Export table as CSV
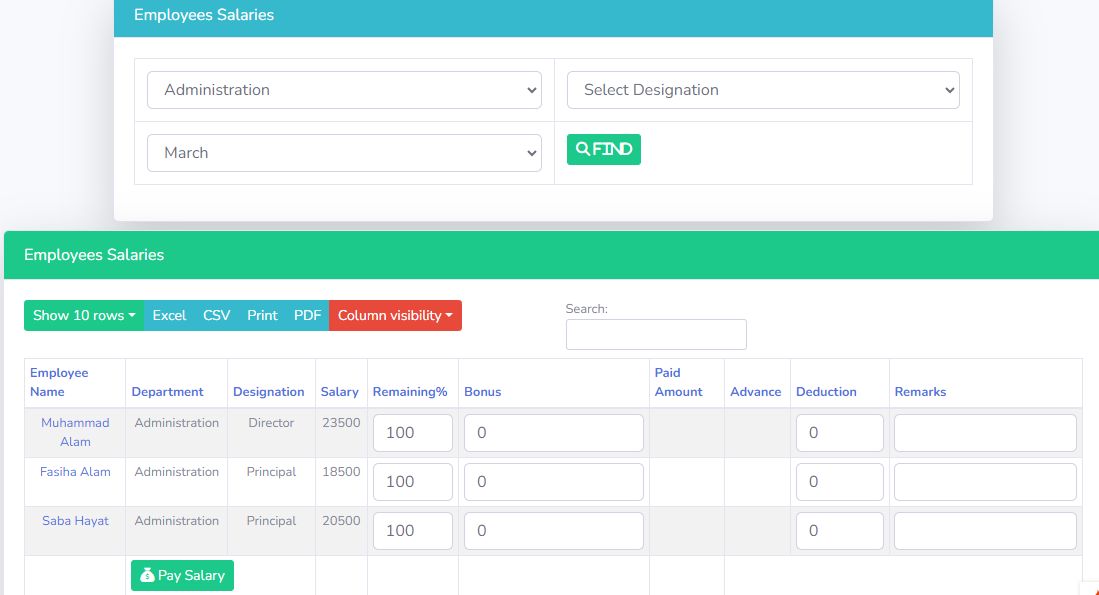 coord(216,315)
